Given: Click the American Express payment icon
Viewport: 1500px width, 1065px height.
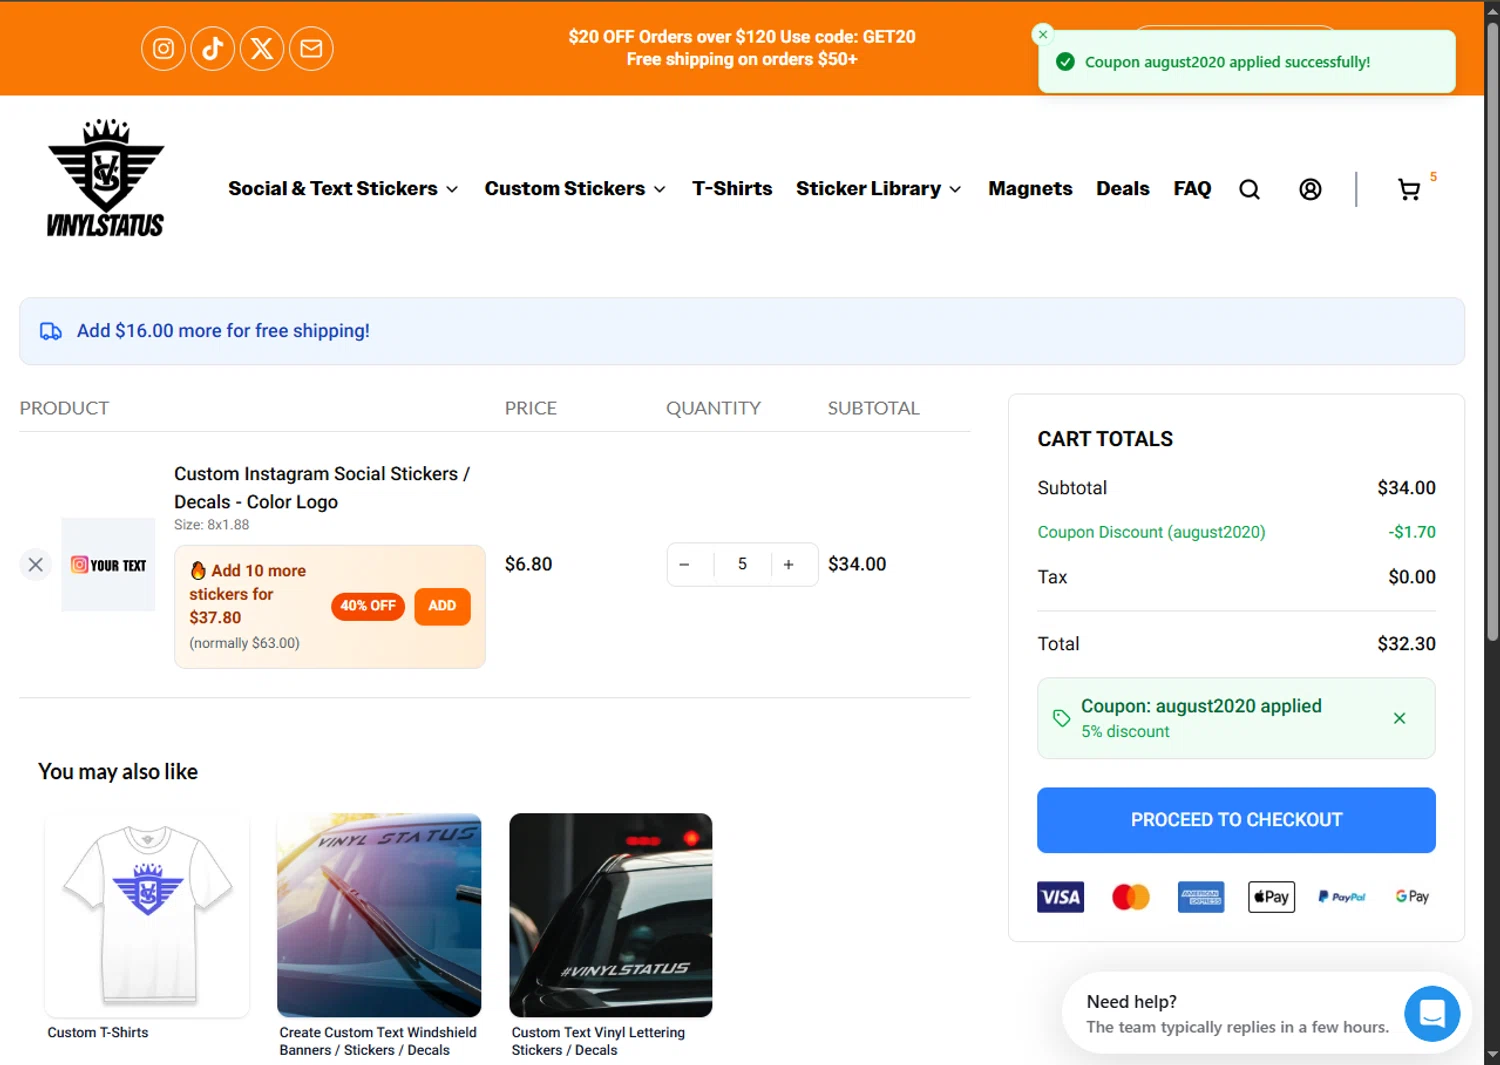Looking at the screenshot, I should tap(1201, 897).
